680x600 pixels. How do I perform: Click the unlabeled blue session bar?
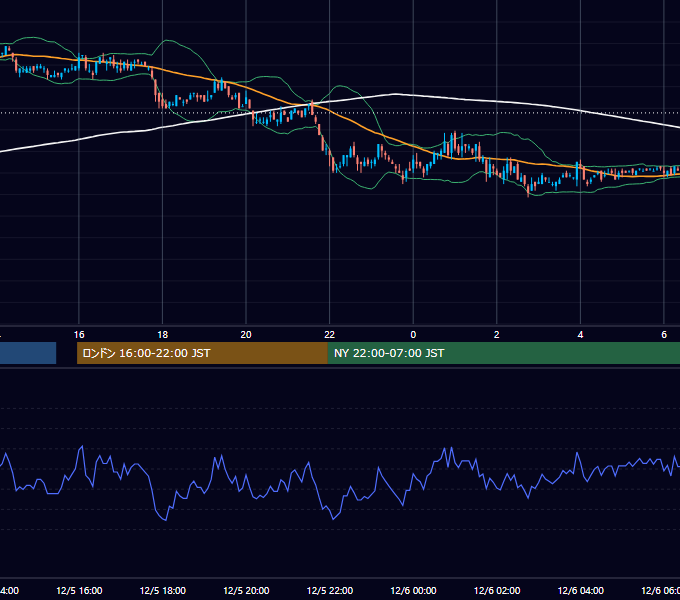tap(28, 353)
